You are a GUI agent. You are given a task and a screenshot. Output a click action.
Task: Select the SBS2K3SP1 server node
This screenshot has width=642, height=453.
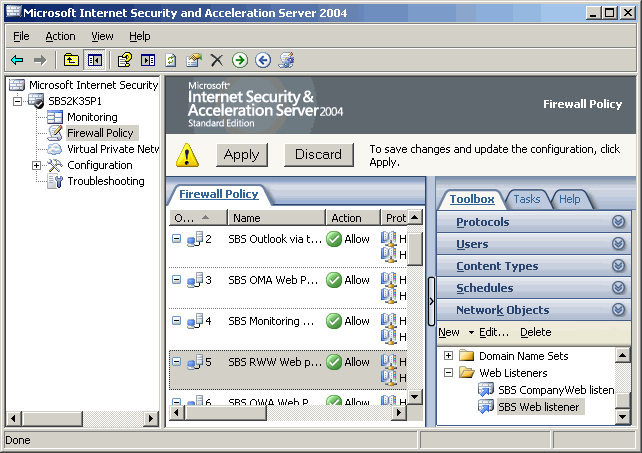pyautogui.click(x=75, y=101)
